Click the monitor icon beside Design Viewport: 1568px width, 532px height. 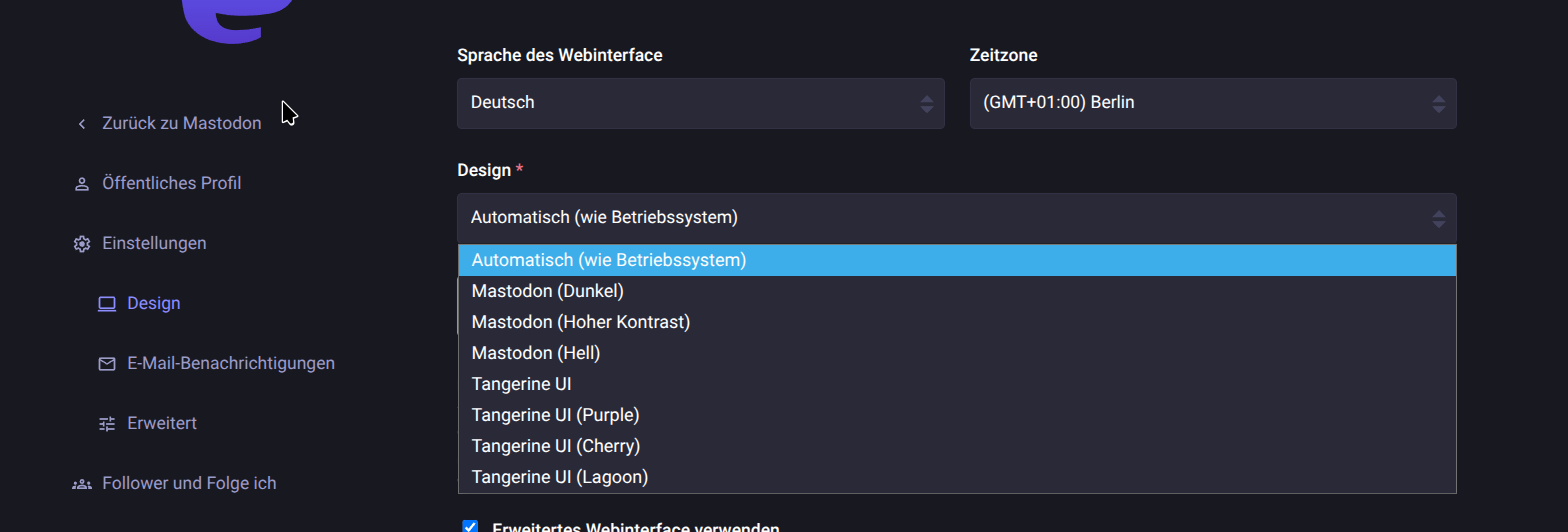(x=107, y=304)
